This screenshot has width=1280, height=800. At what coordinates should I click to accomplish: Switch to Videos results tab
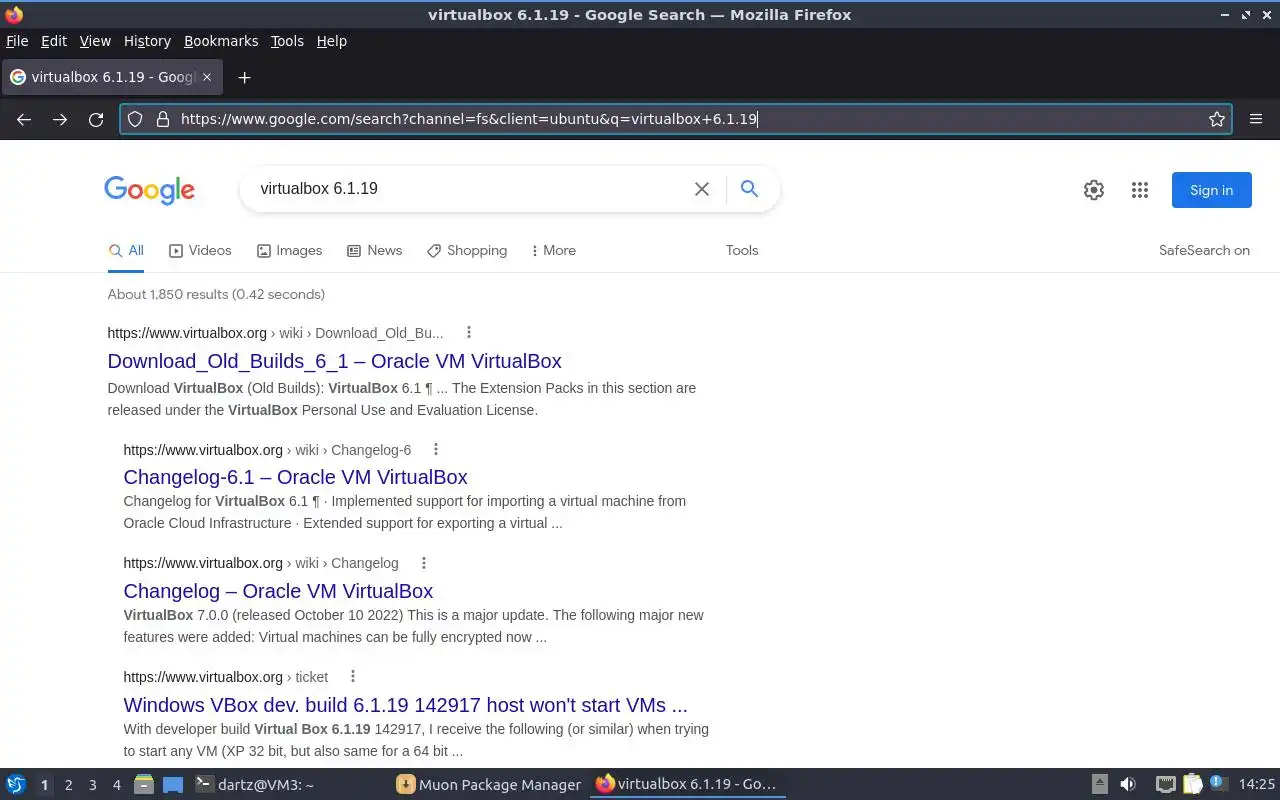coord(200,251)
